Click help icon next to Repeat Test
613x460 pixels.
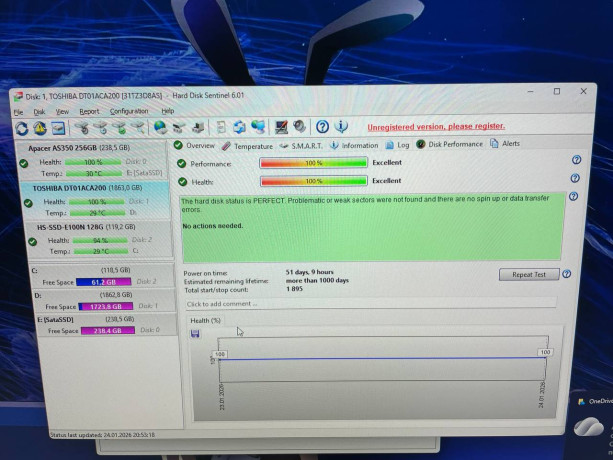coord(566,274)
